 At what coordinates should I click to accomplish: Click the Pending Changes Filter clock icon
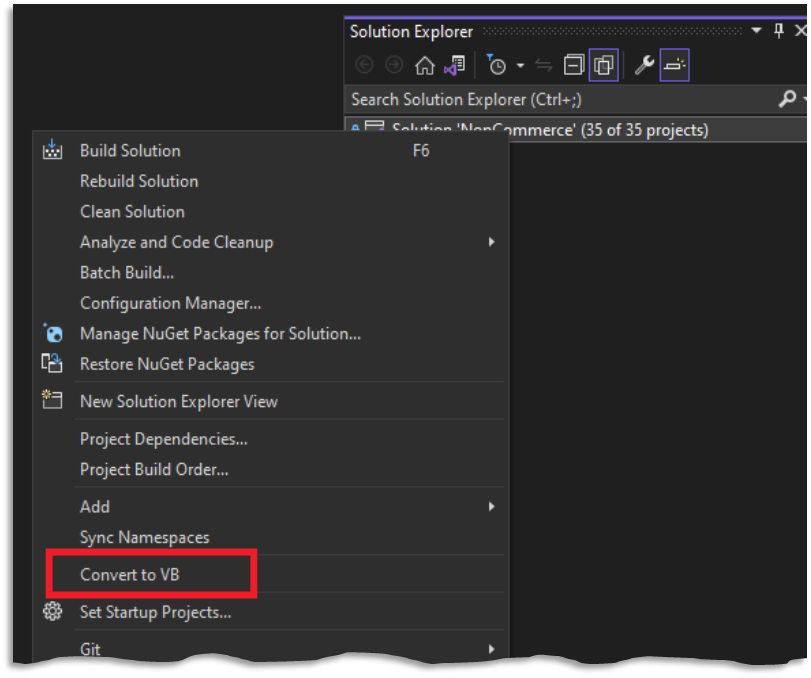[x=496, y=65]
